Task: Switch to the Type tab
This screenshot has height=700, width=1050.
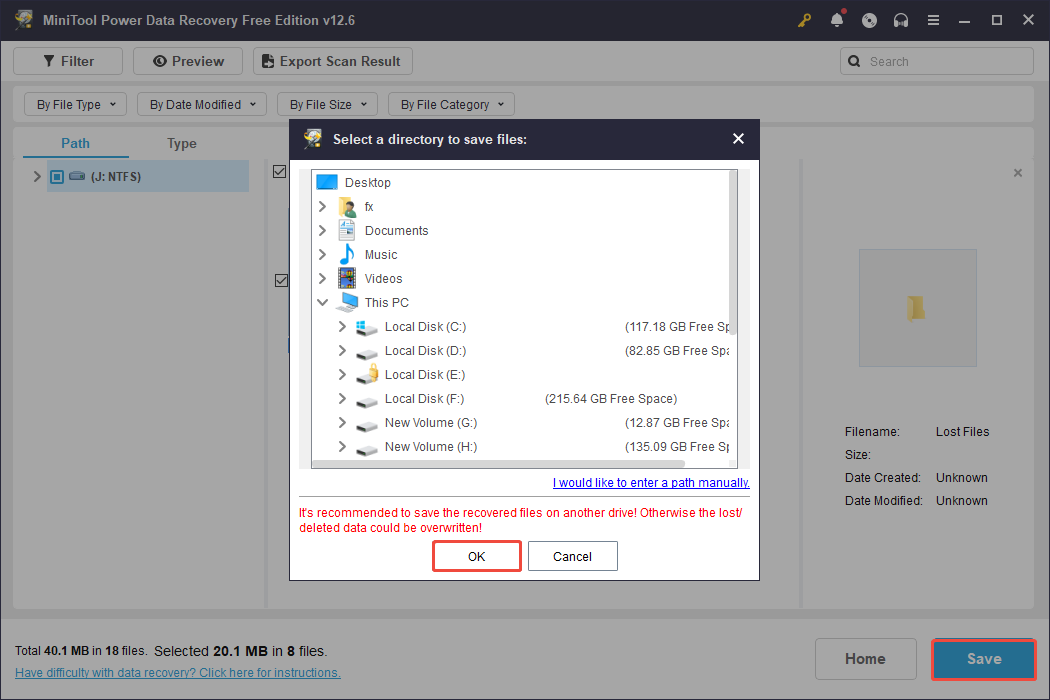Action: point(181,143)
